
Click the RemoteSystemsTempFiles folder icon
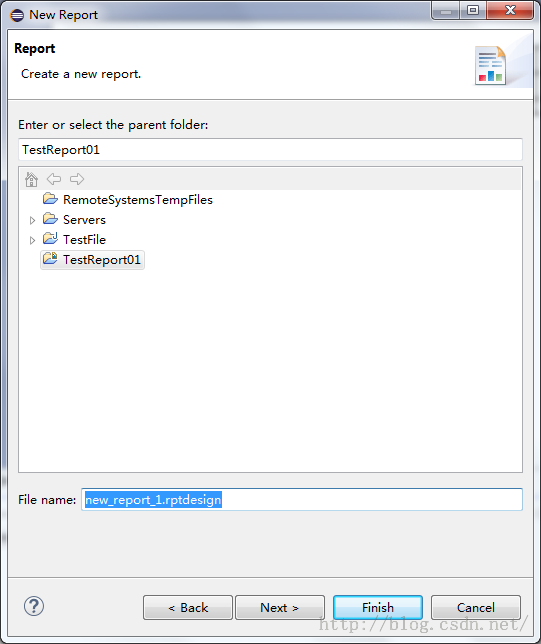50,199
